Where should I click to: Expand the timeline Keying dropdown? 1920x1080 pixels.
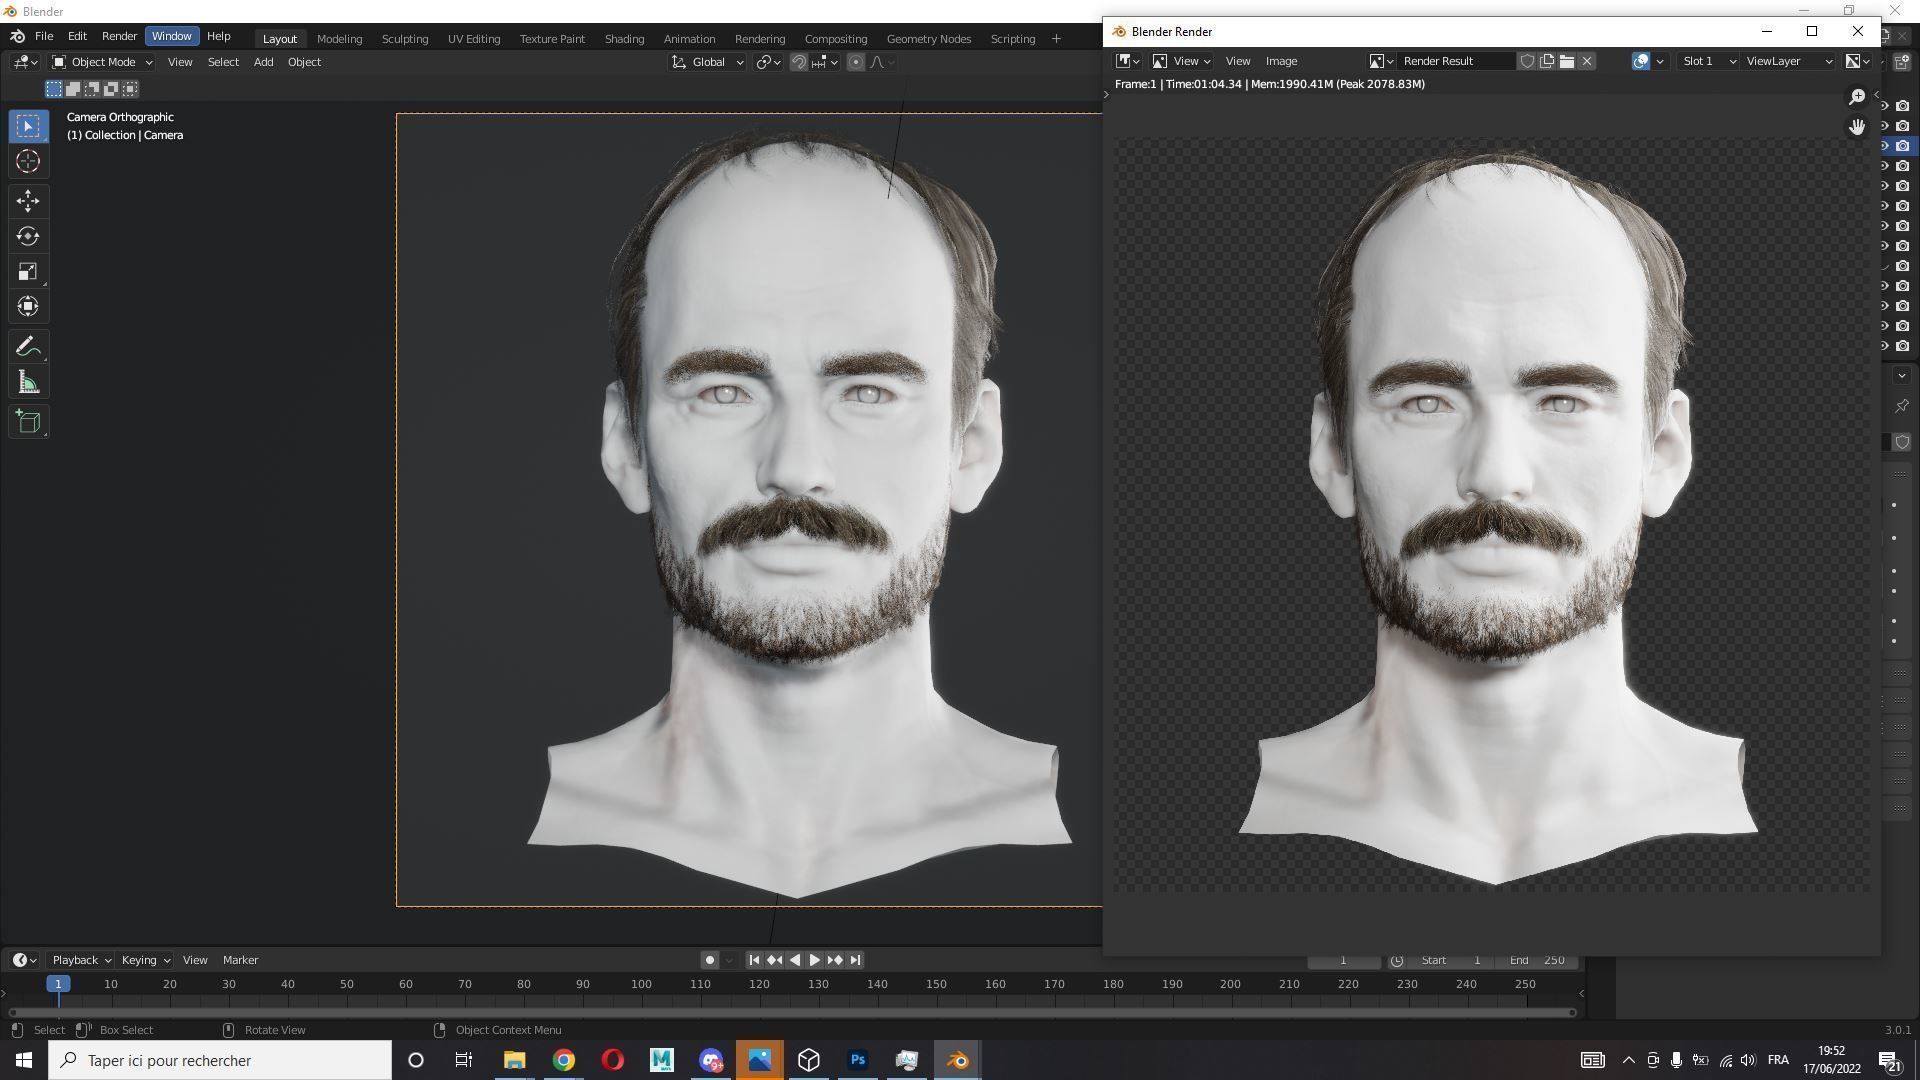click(x=145, y=960)
